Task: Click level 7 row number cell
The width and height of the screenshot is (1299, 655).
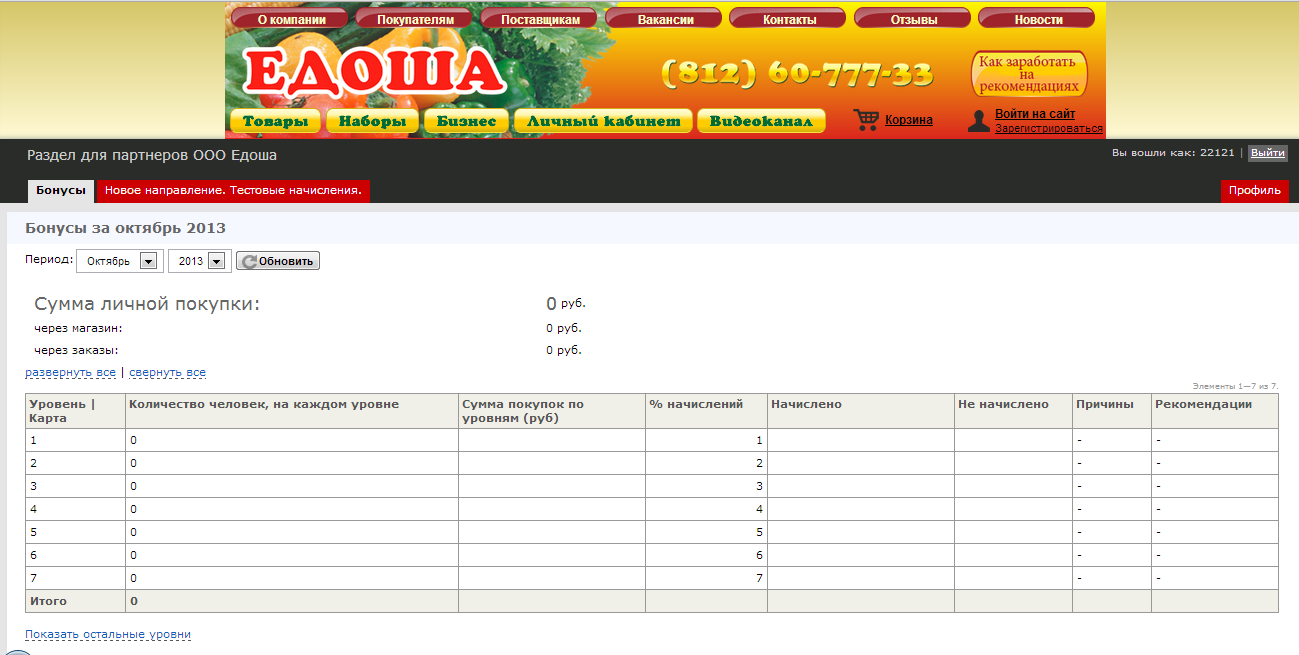Action: point(76,578)
